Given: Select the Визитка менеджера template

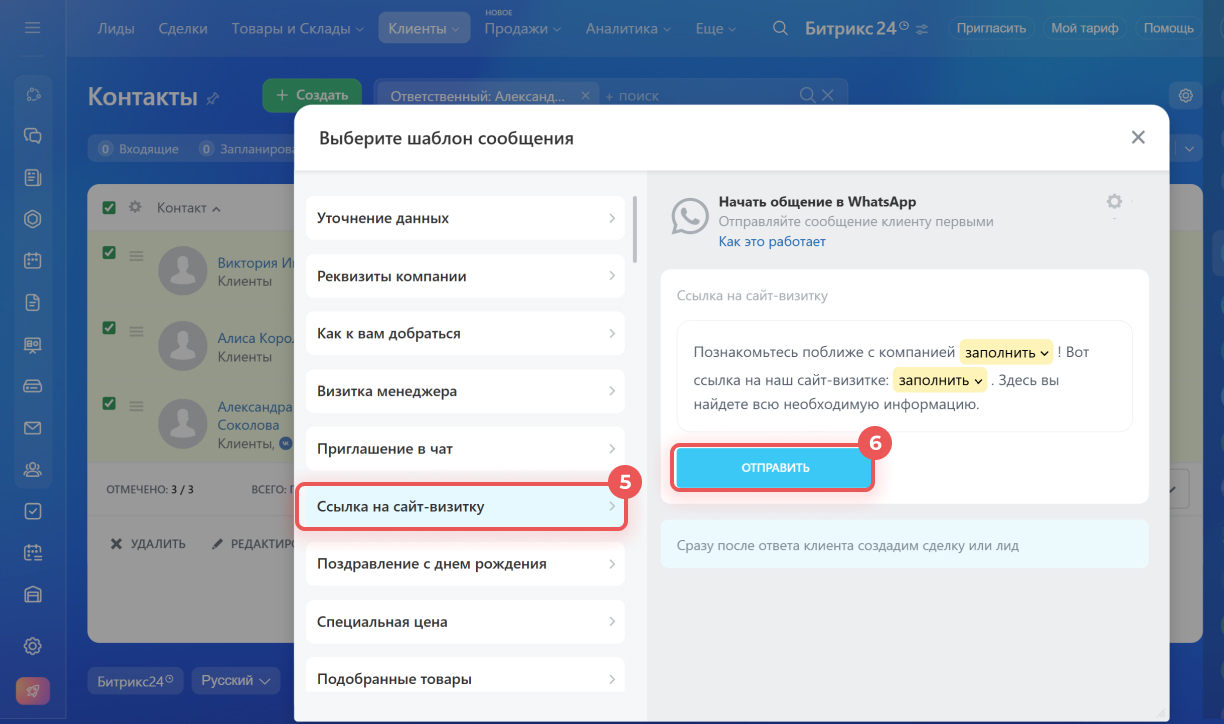Looking at the screenshot, I should [x=465, y=391].
